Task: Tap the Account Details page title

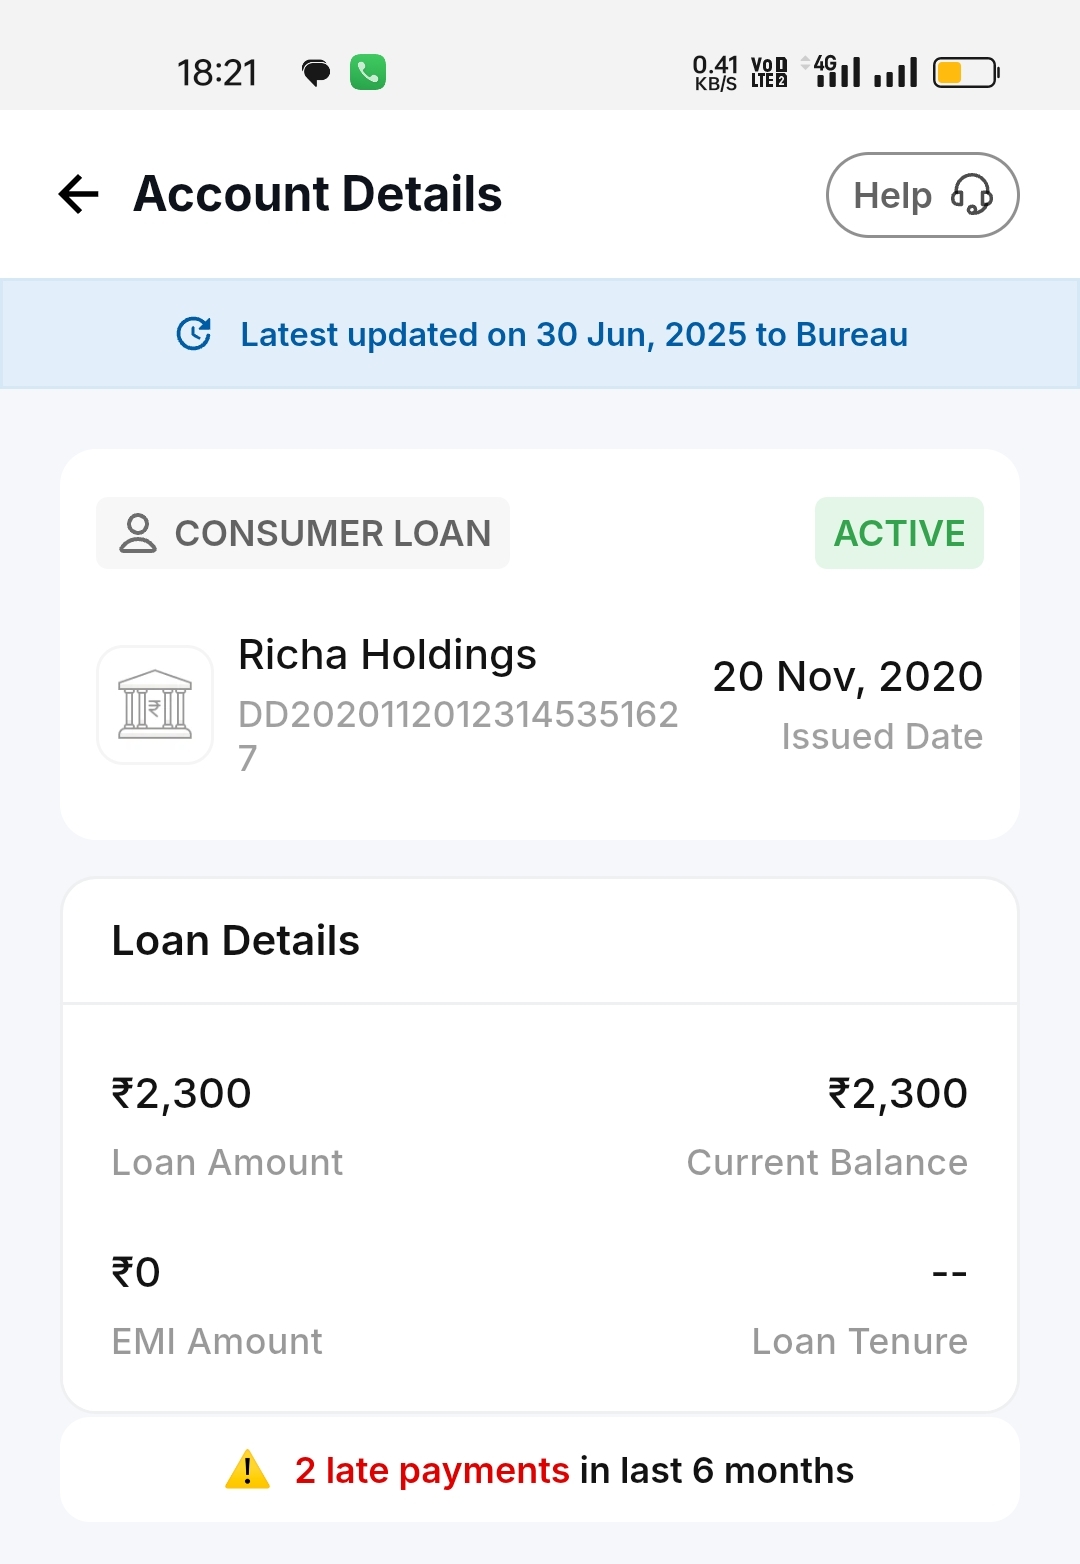Action: (318, 194)
